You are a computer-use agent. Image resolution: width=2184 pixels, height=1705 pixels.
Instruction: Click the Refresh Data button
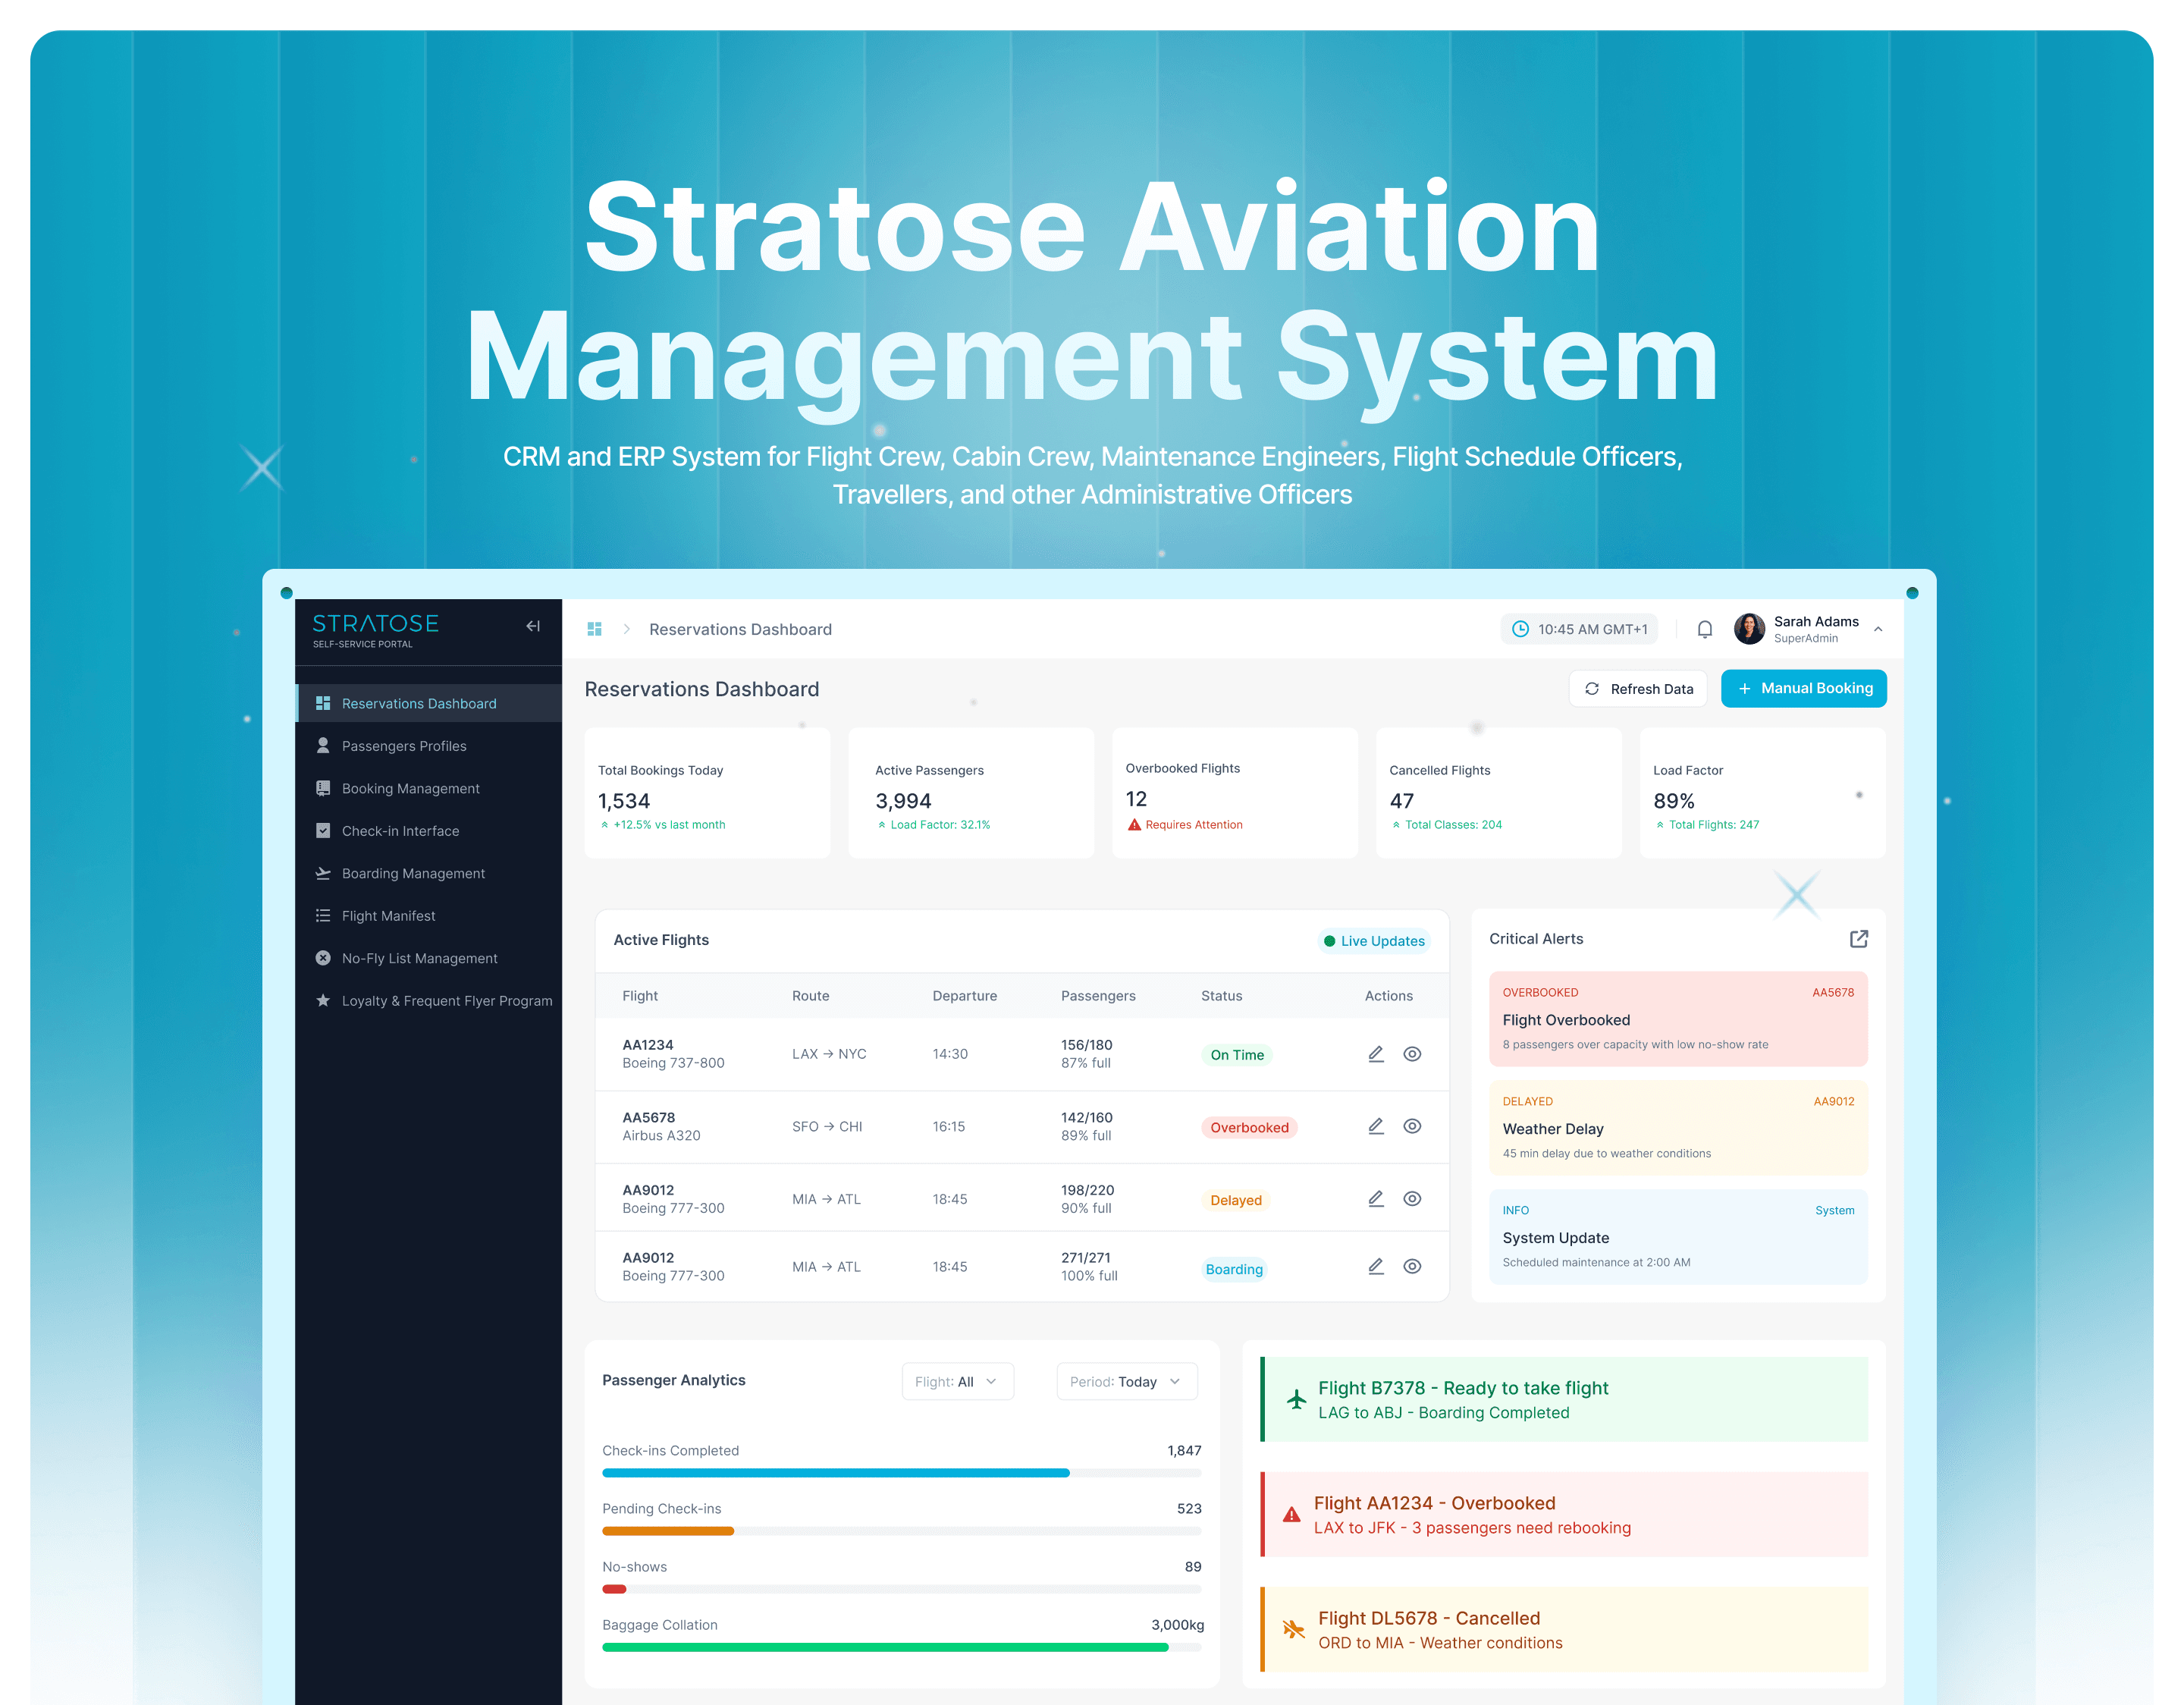[1637, 689]
